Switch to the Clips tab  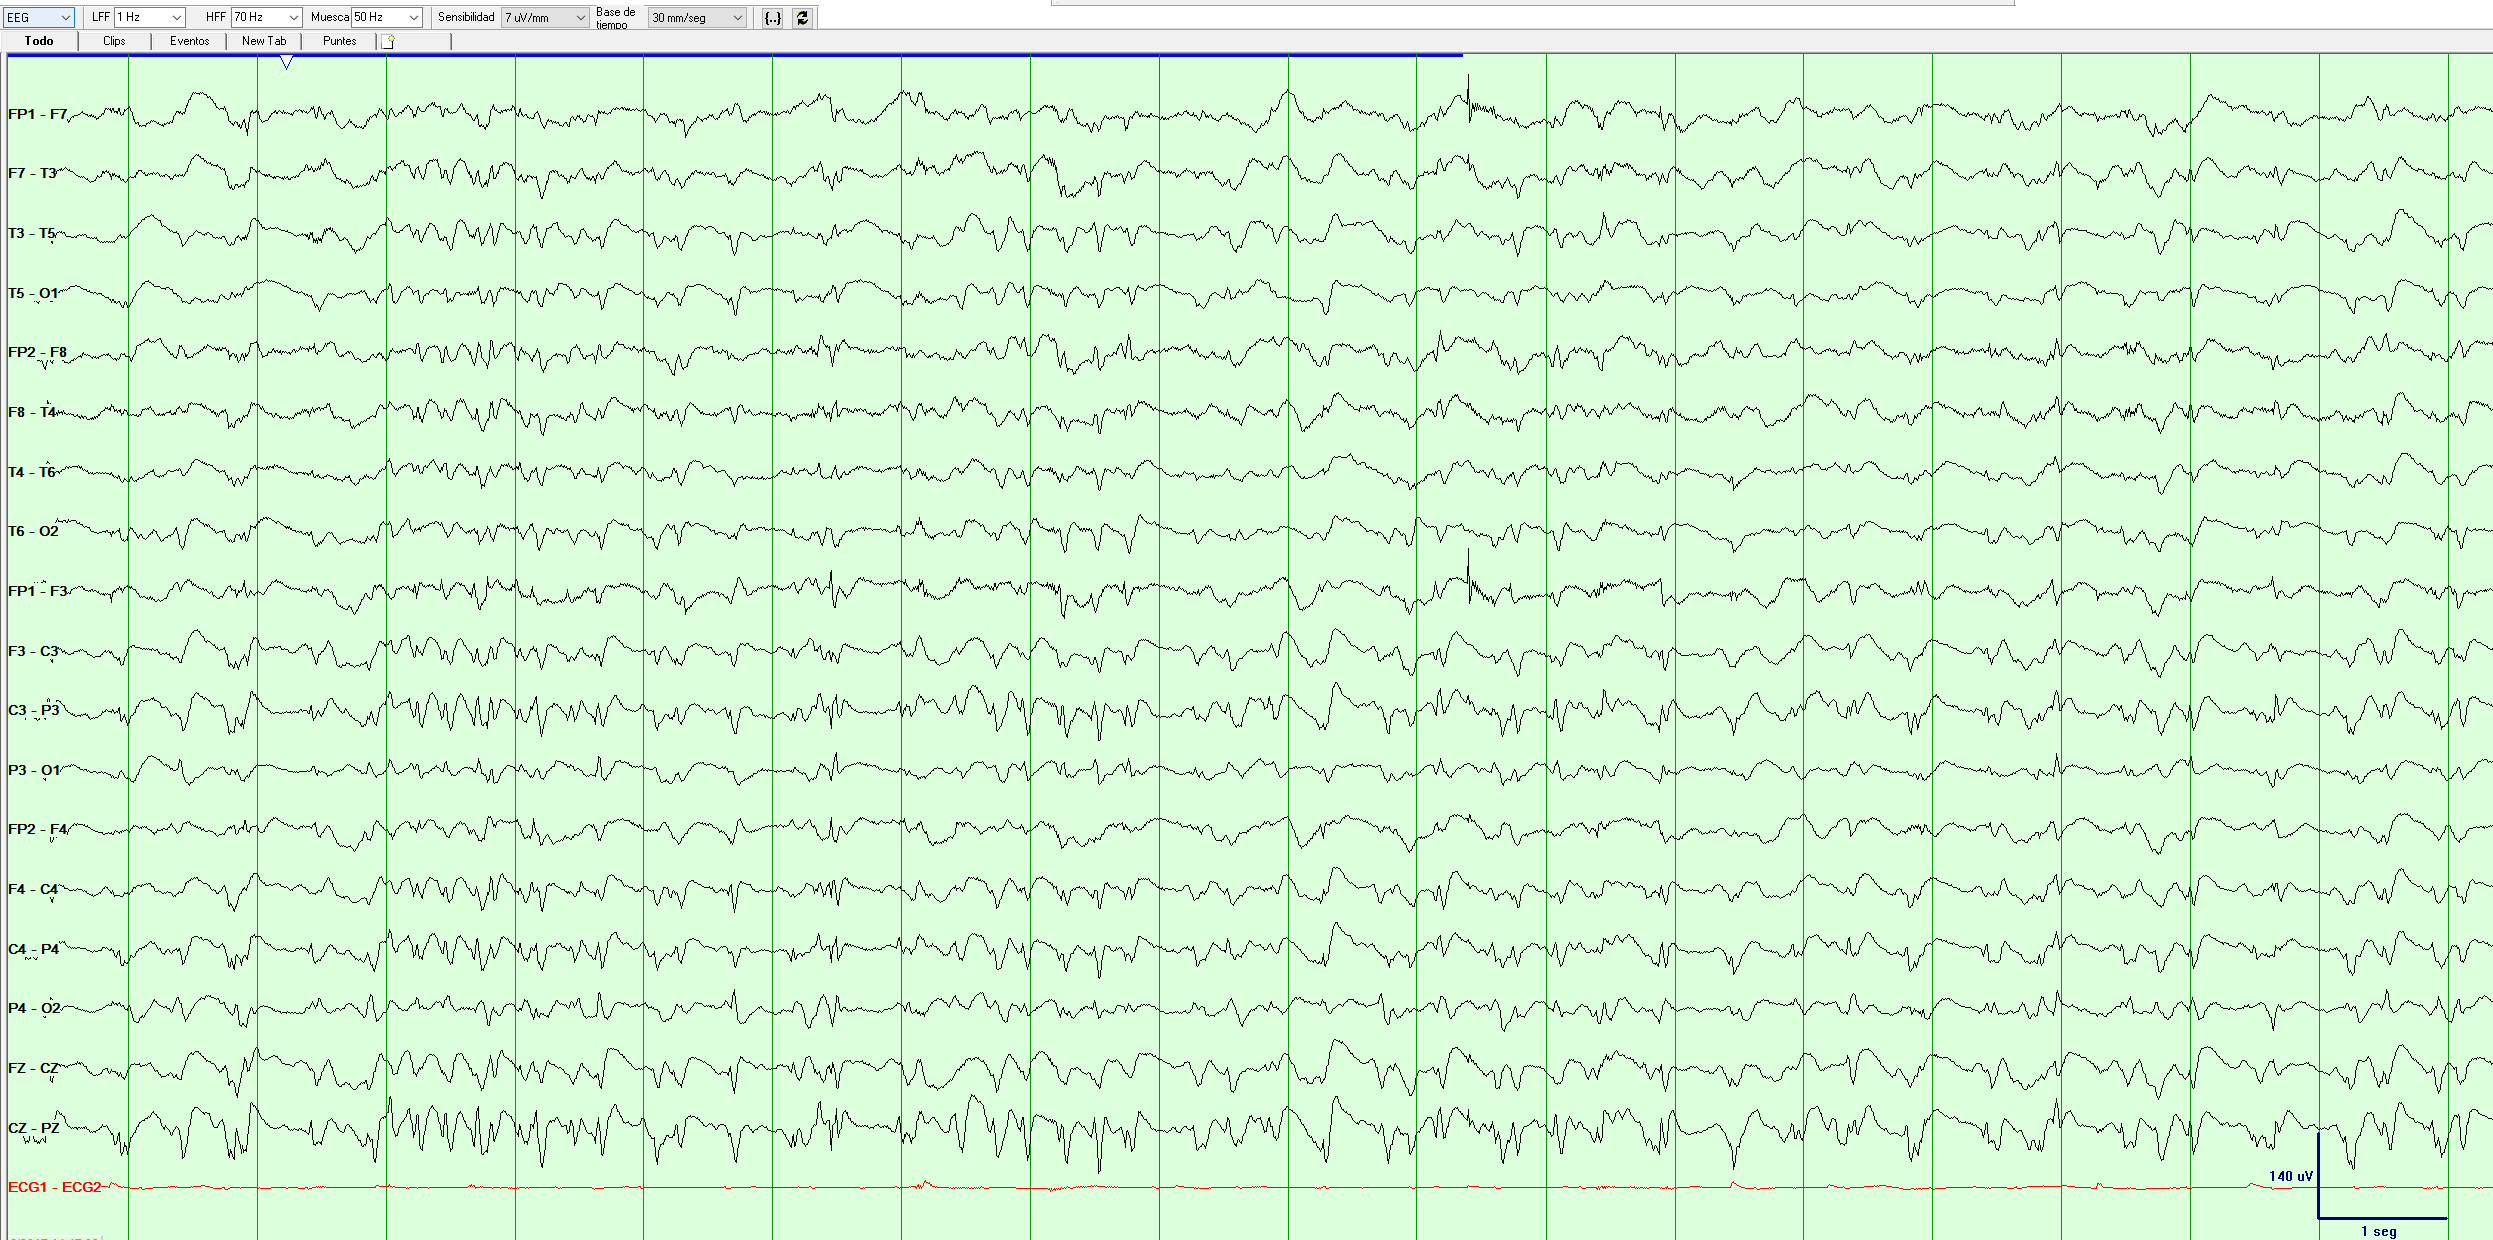(x=114, y=41)
